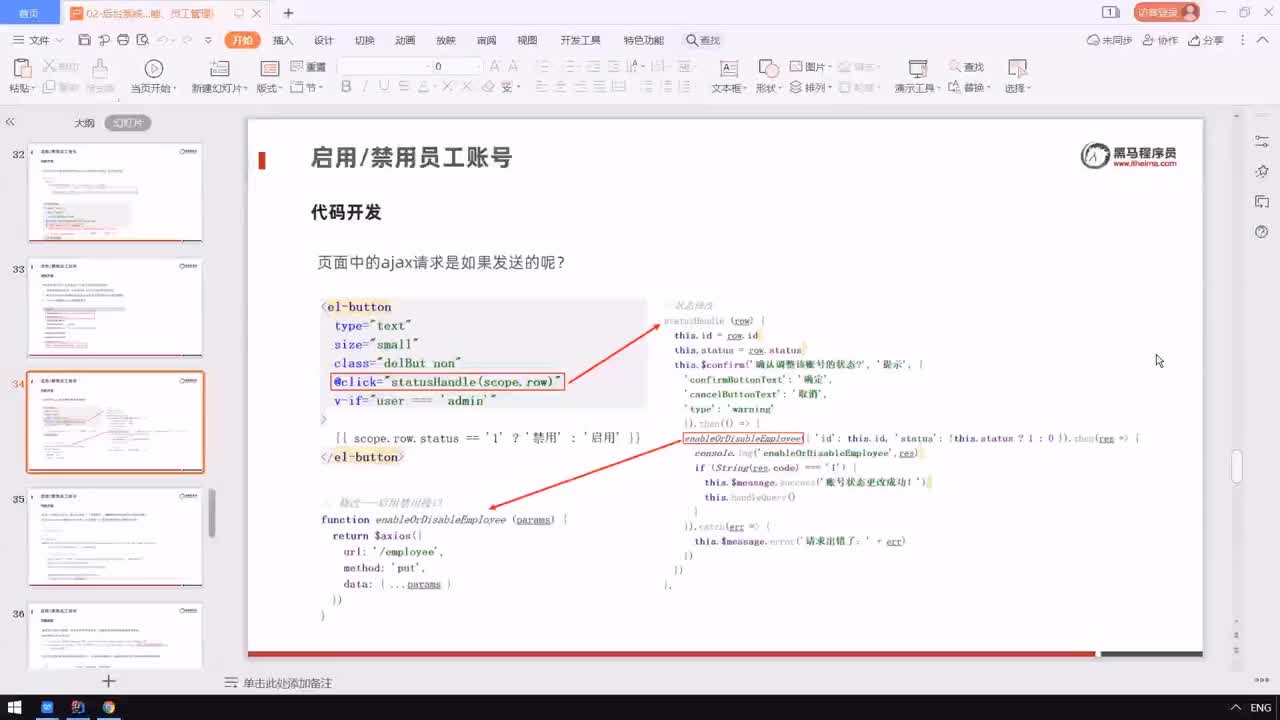1280x720 pixels.
Task: Switch to the Animation (动画) tab
Action: 405,40
